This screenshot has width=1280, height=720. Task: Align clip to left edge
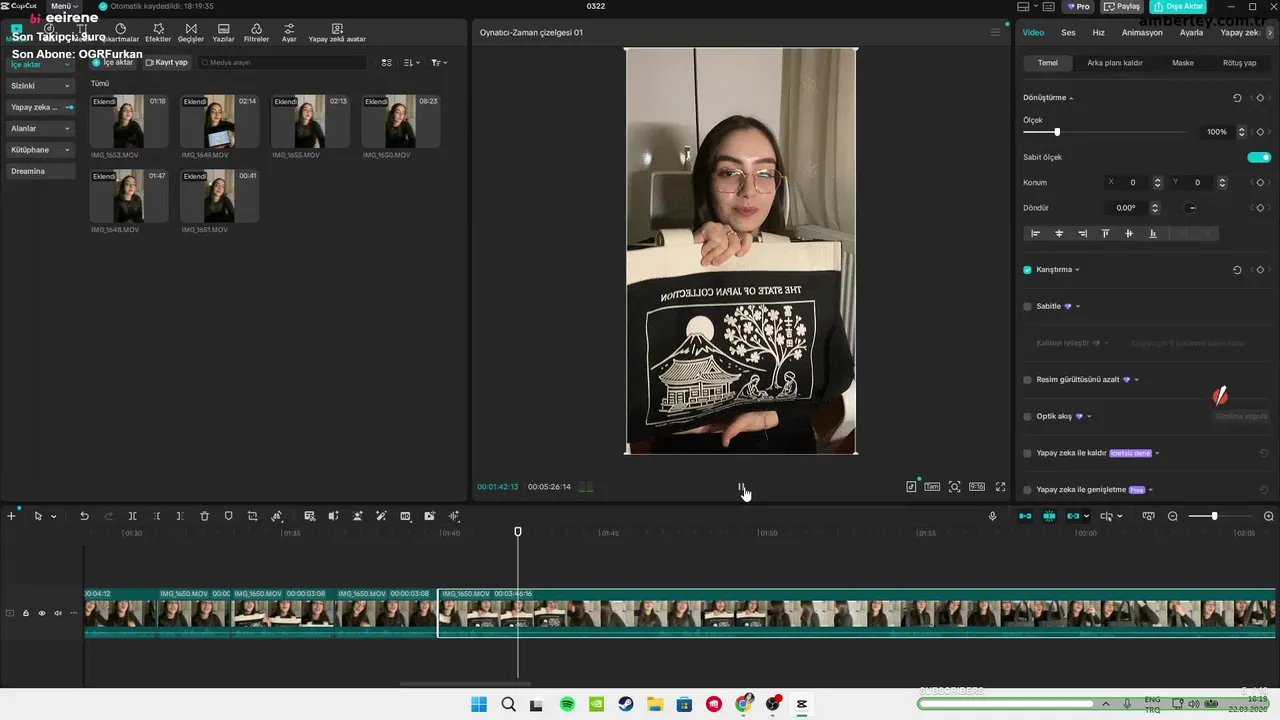[1035, 233]
